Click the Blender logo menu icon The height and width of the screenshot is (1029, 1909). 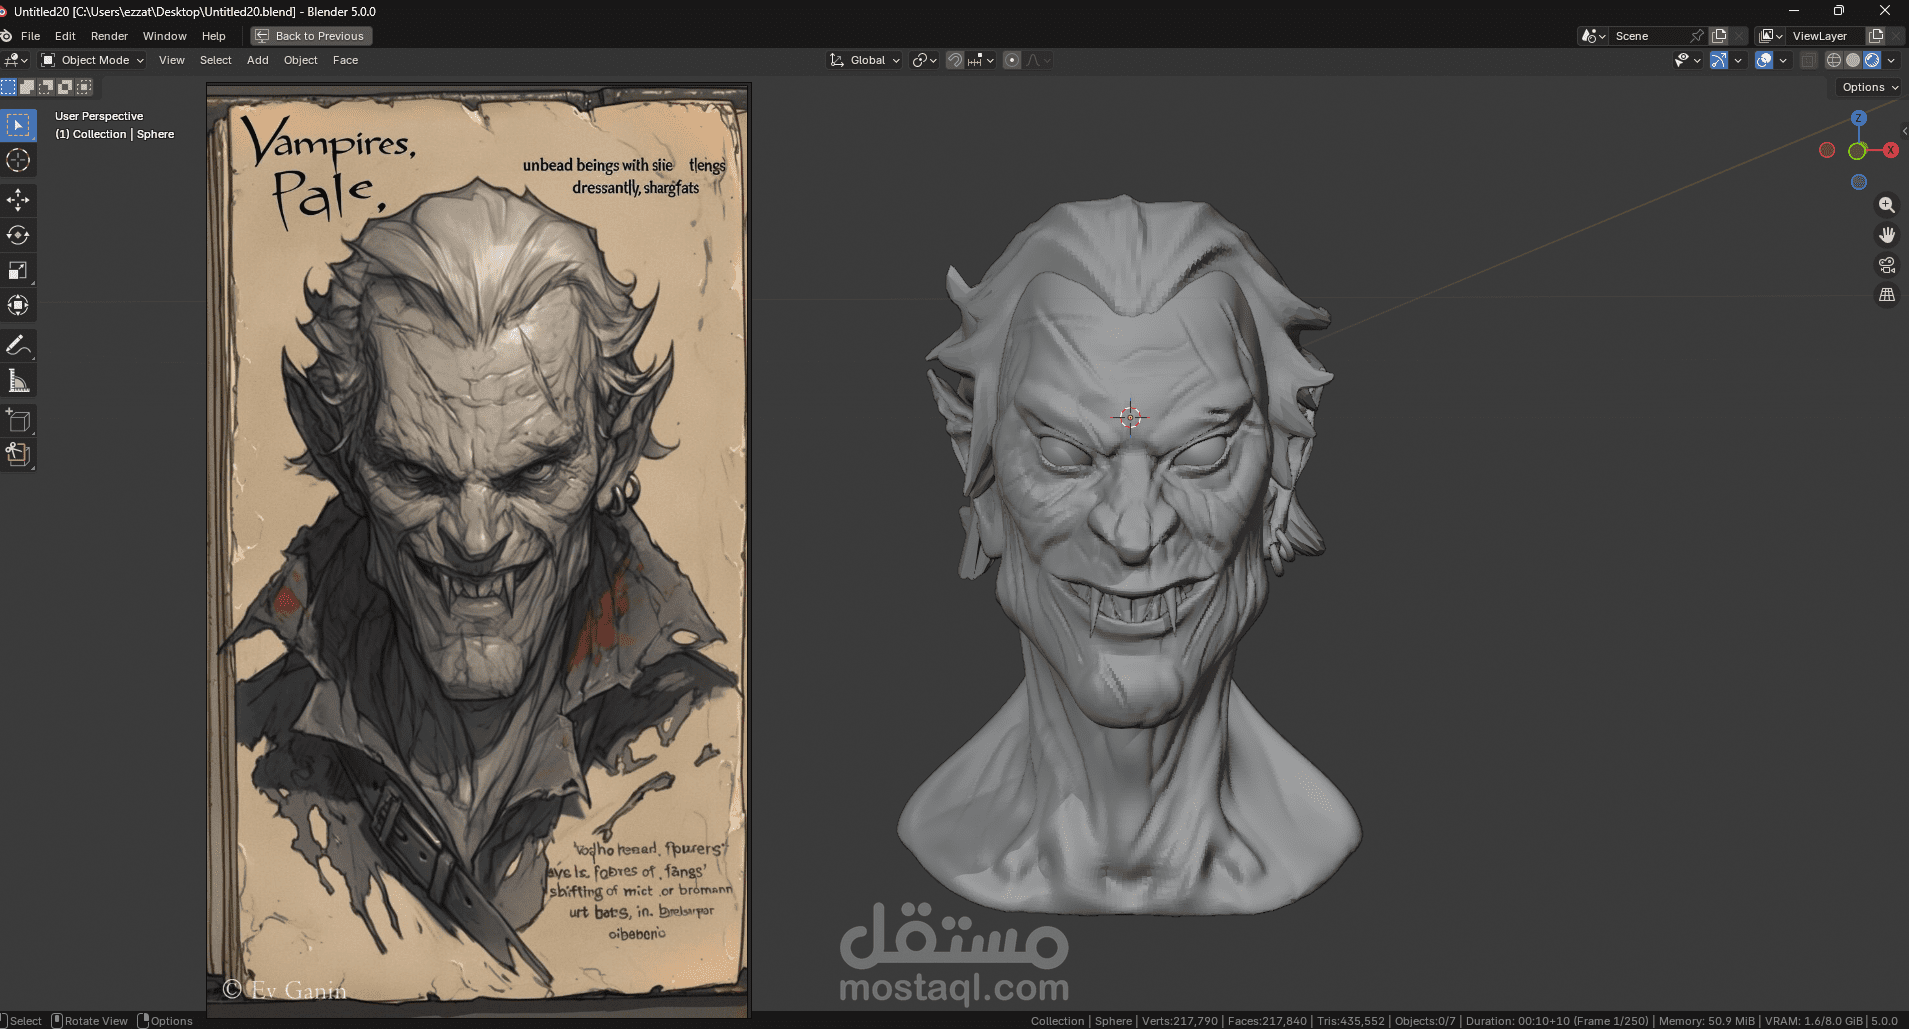7,36
